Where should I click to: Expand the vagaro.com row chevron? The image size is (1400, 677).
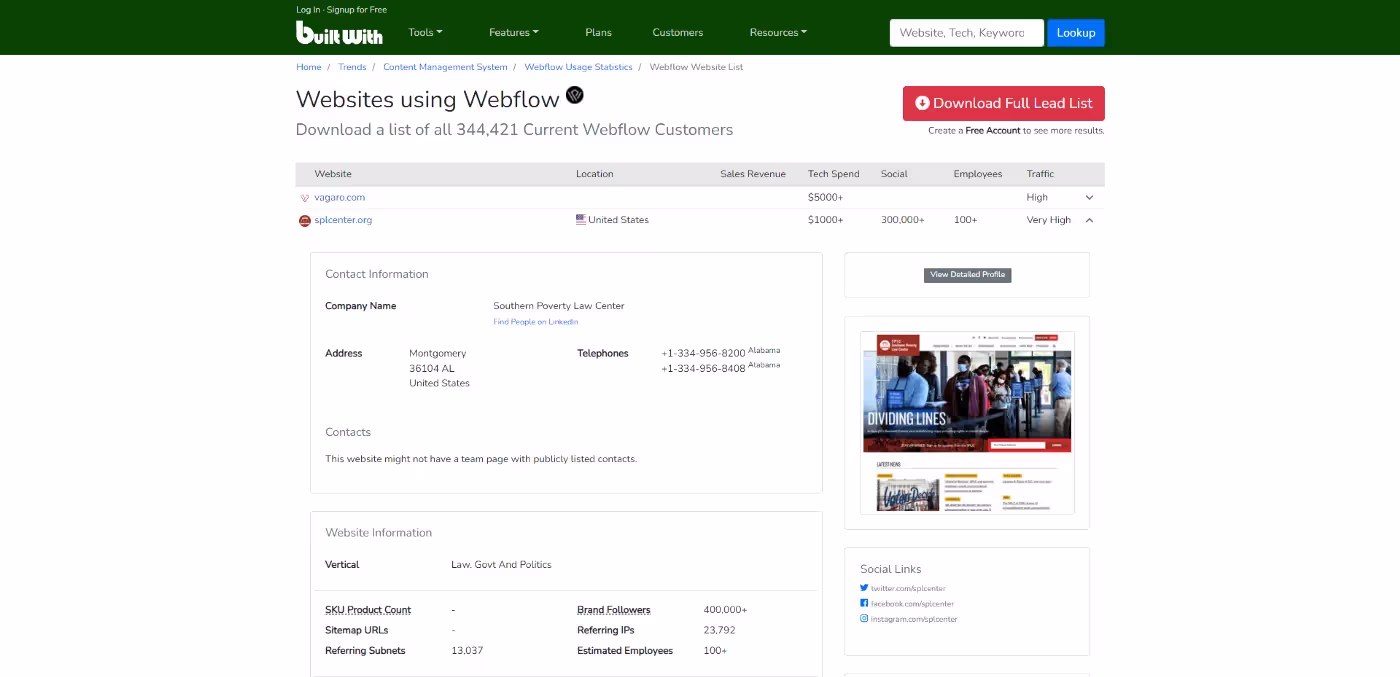coord(1089,198)
